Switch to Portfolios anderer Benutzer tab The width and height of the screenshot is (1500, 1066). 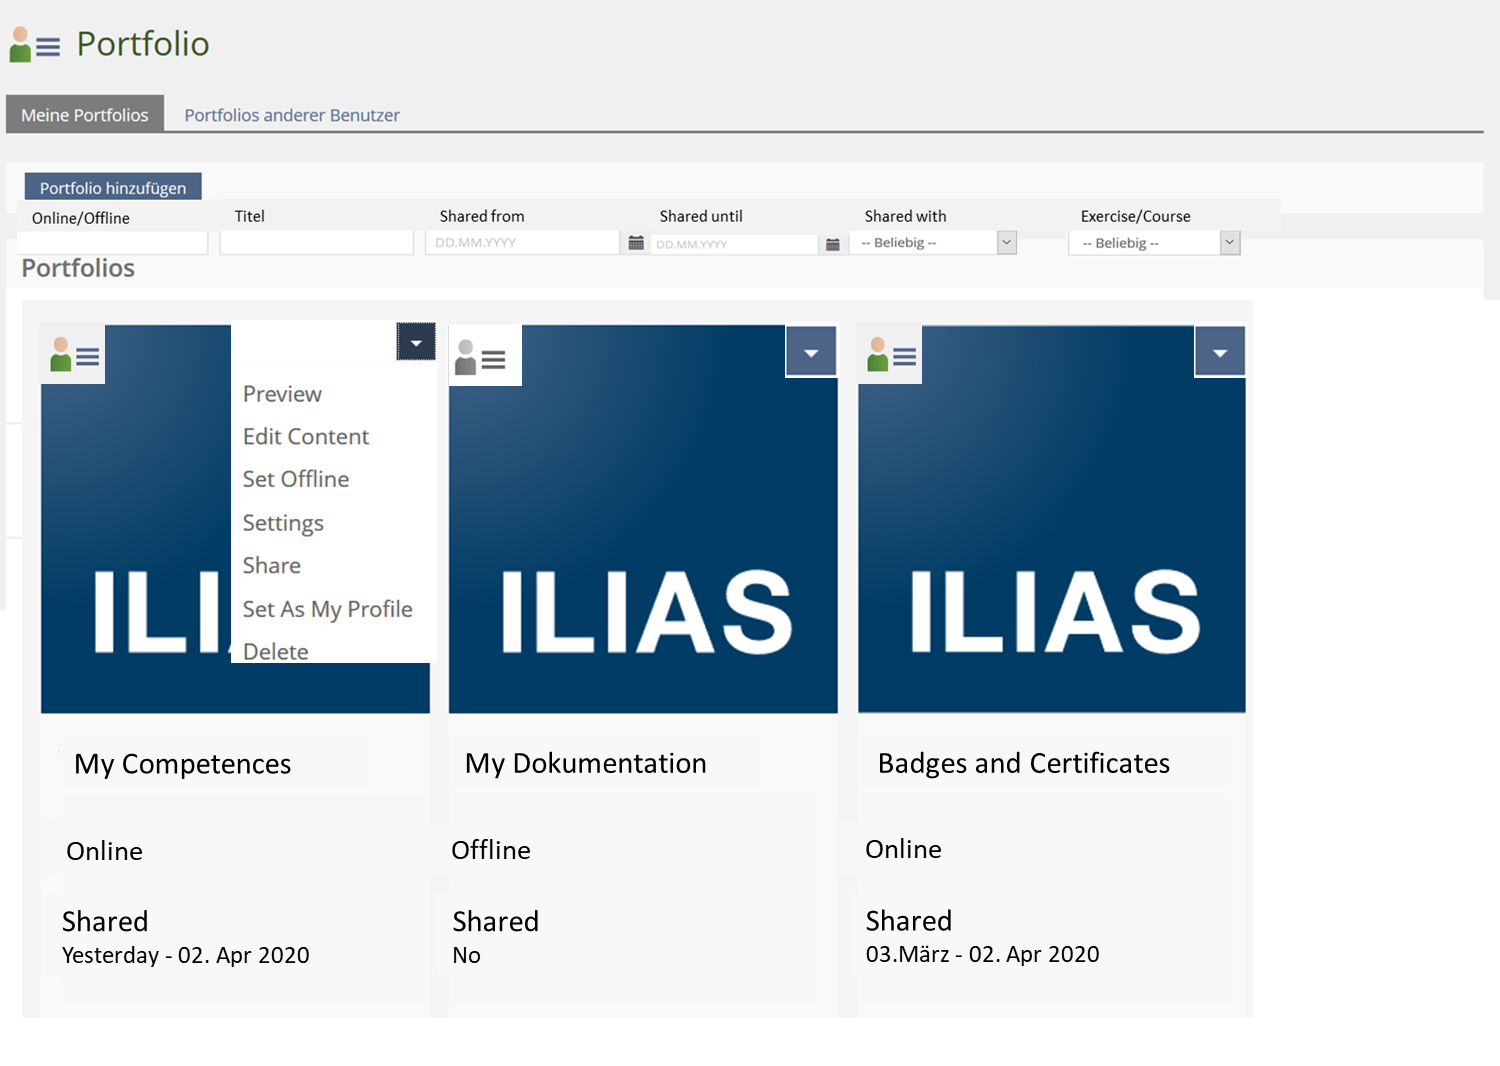[x=292, y=115]
